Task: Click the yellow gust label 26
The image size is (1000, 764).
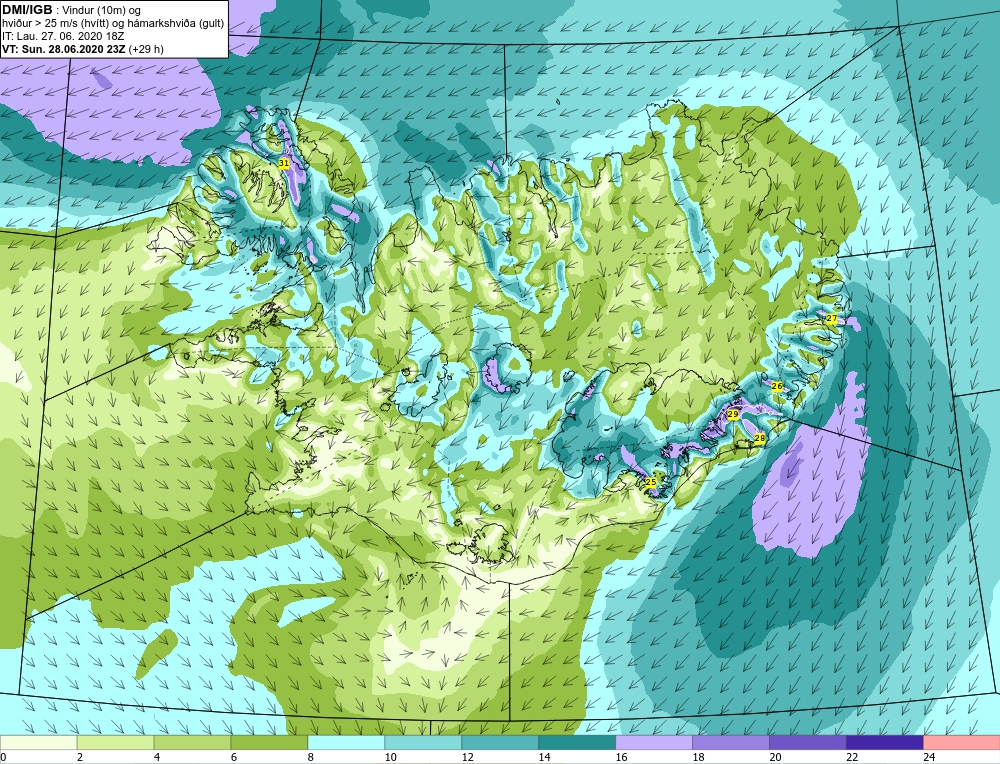Action: (x=777, y=386)
